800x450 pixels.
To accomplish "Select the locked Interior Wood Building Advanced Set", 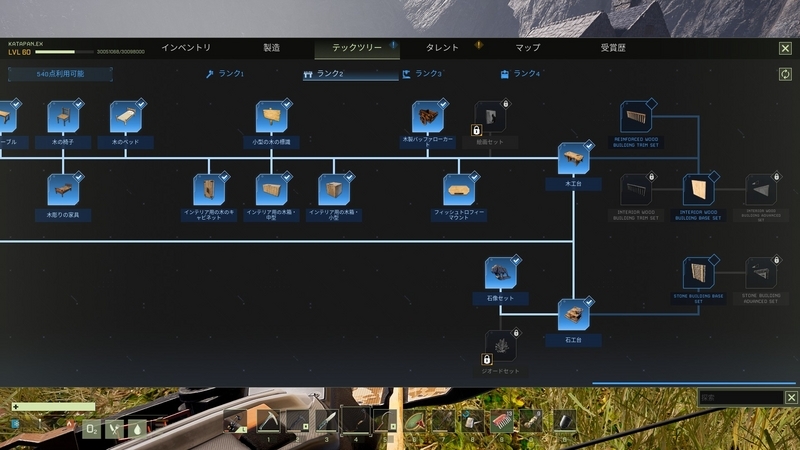I will tap(761, 190).
